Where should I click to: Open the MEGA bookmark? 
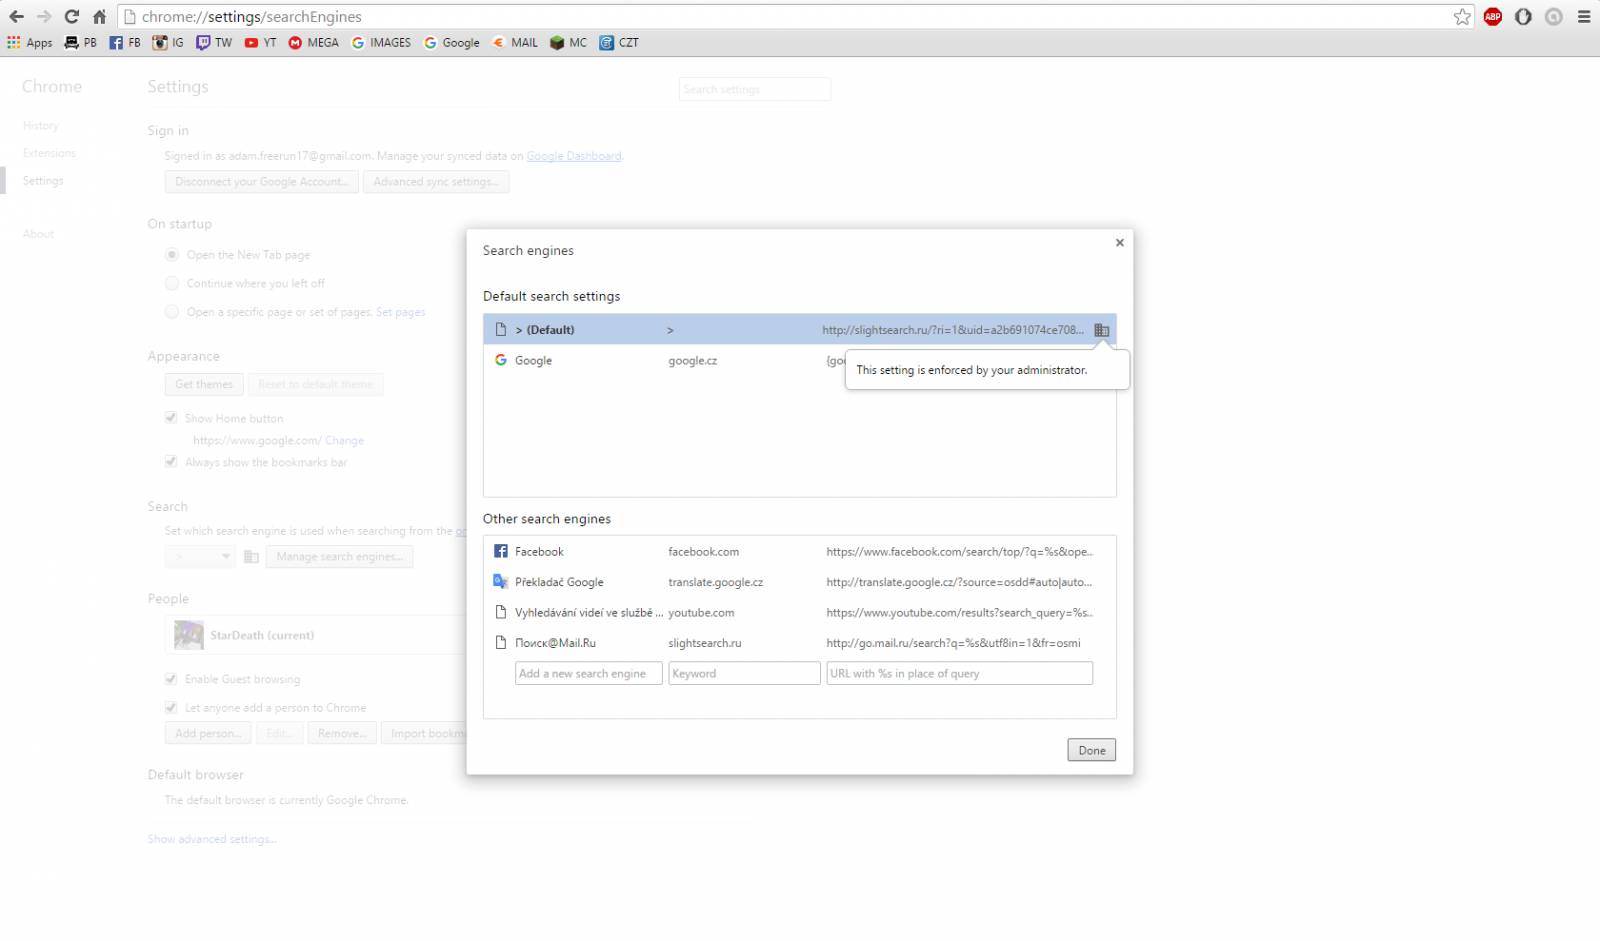[x=314, y=43]
